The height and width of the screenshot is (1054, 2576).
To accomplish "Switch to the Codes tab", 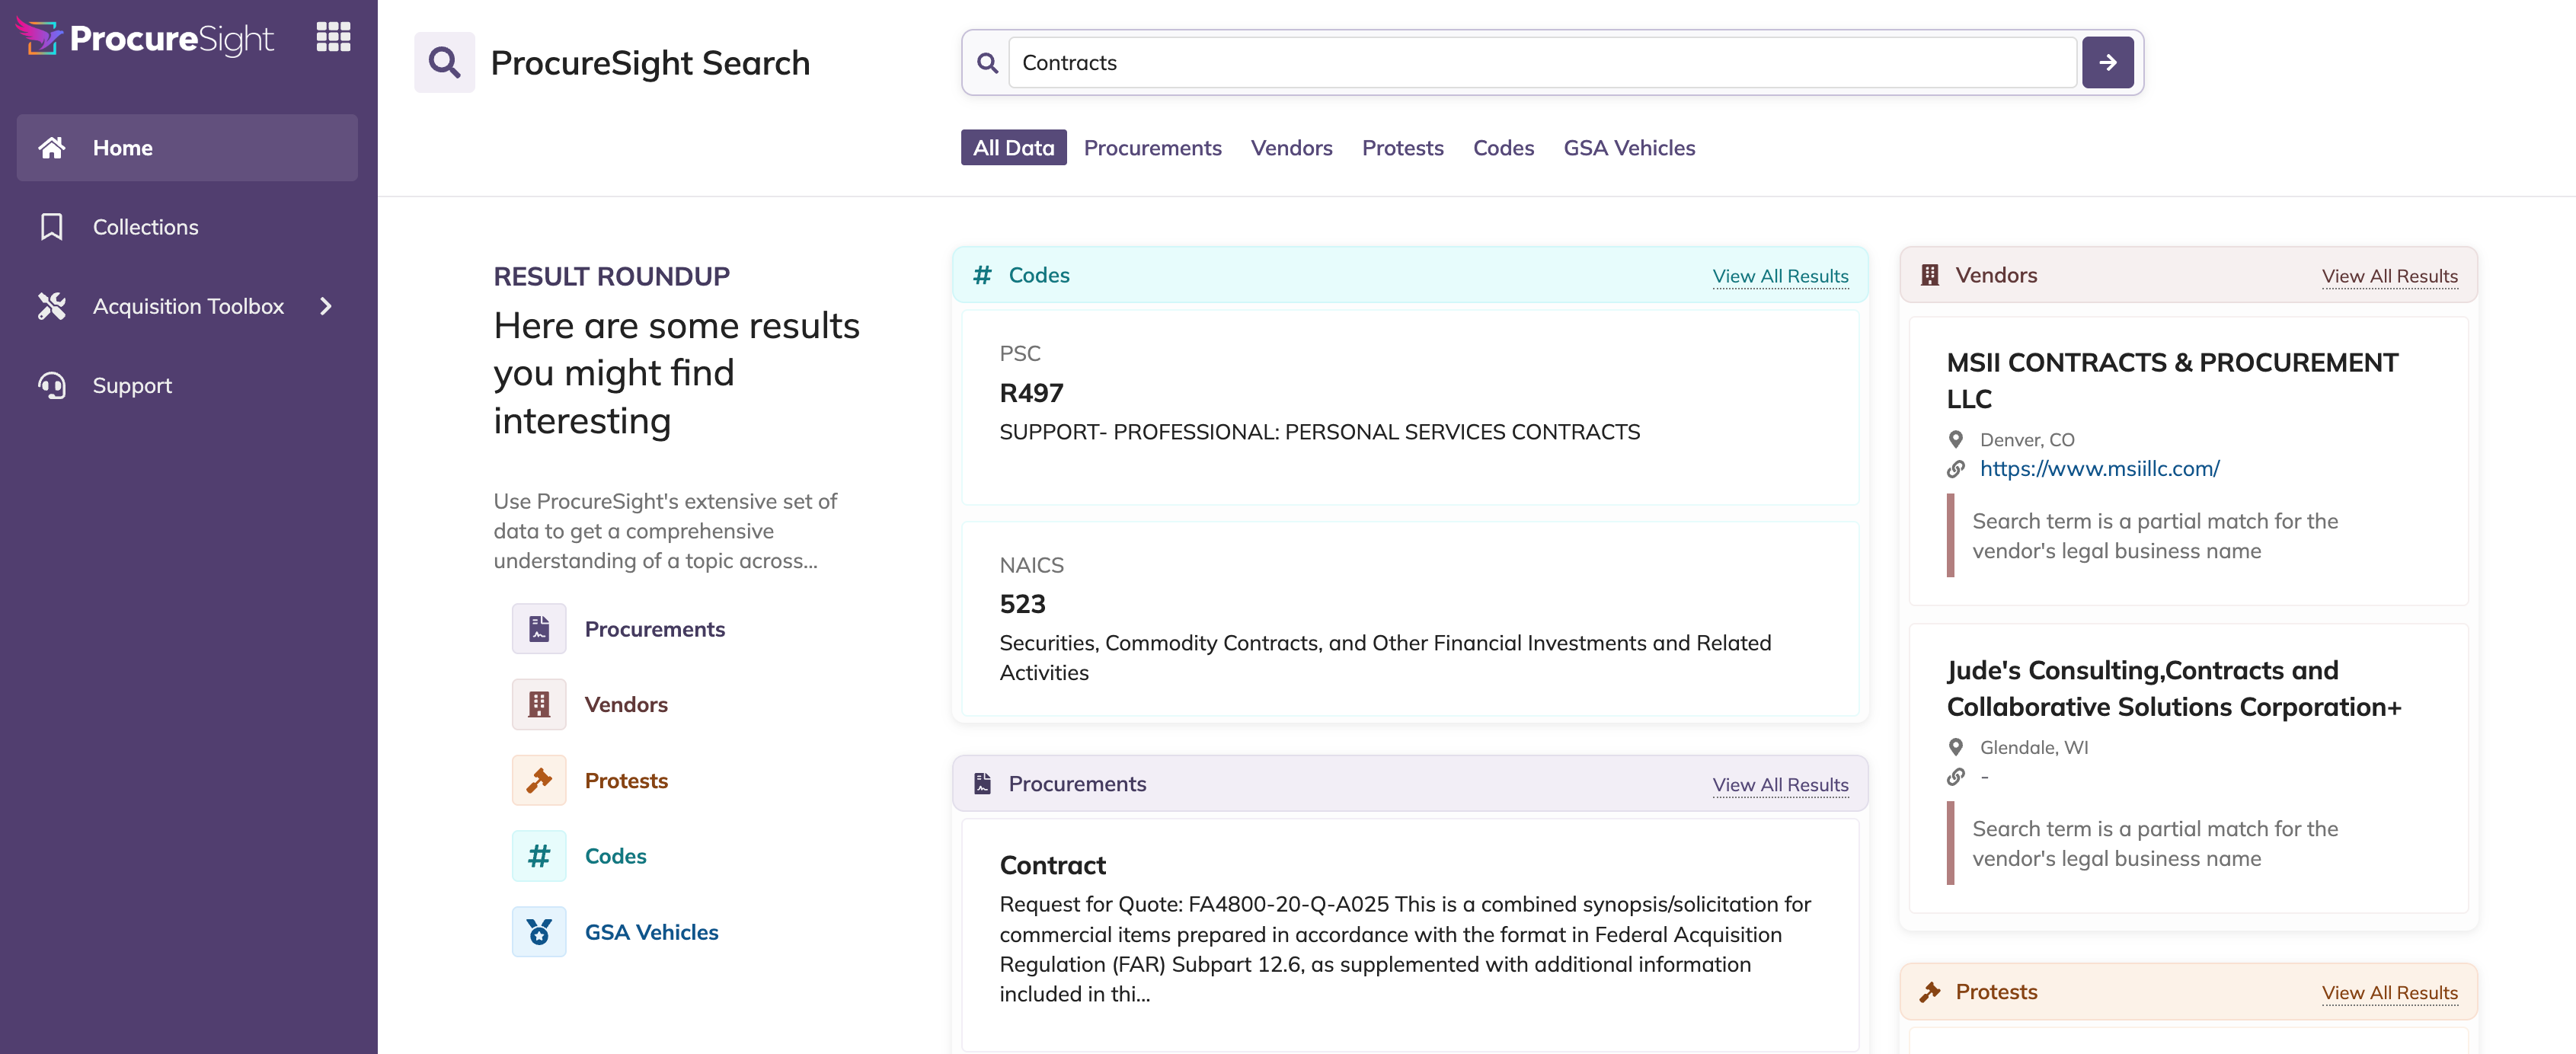I will (x=1503, y=148).
